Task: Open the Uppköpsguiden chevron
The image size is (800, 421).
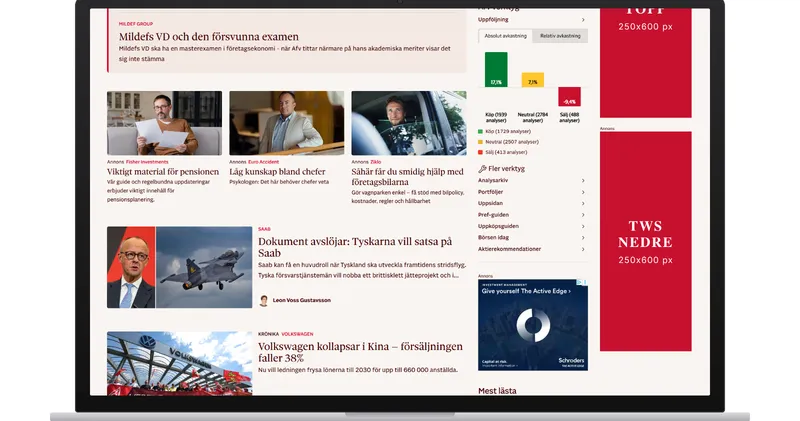Action: click(x=583, y=227)
